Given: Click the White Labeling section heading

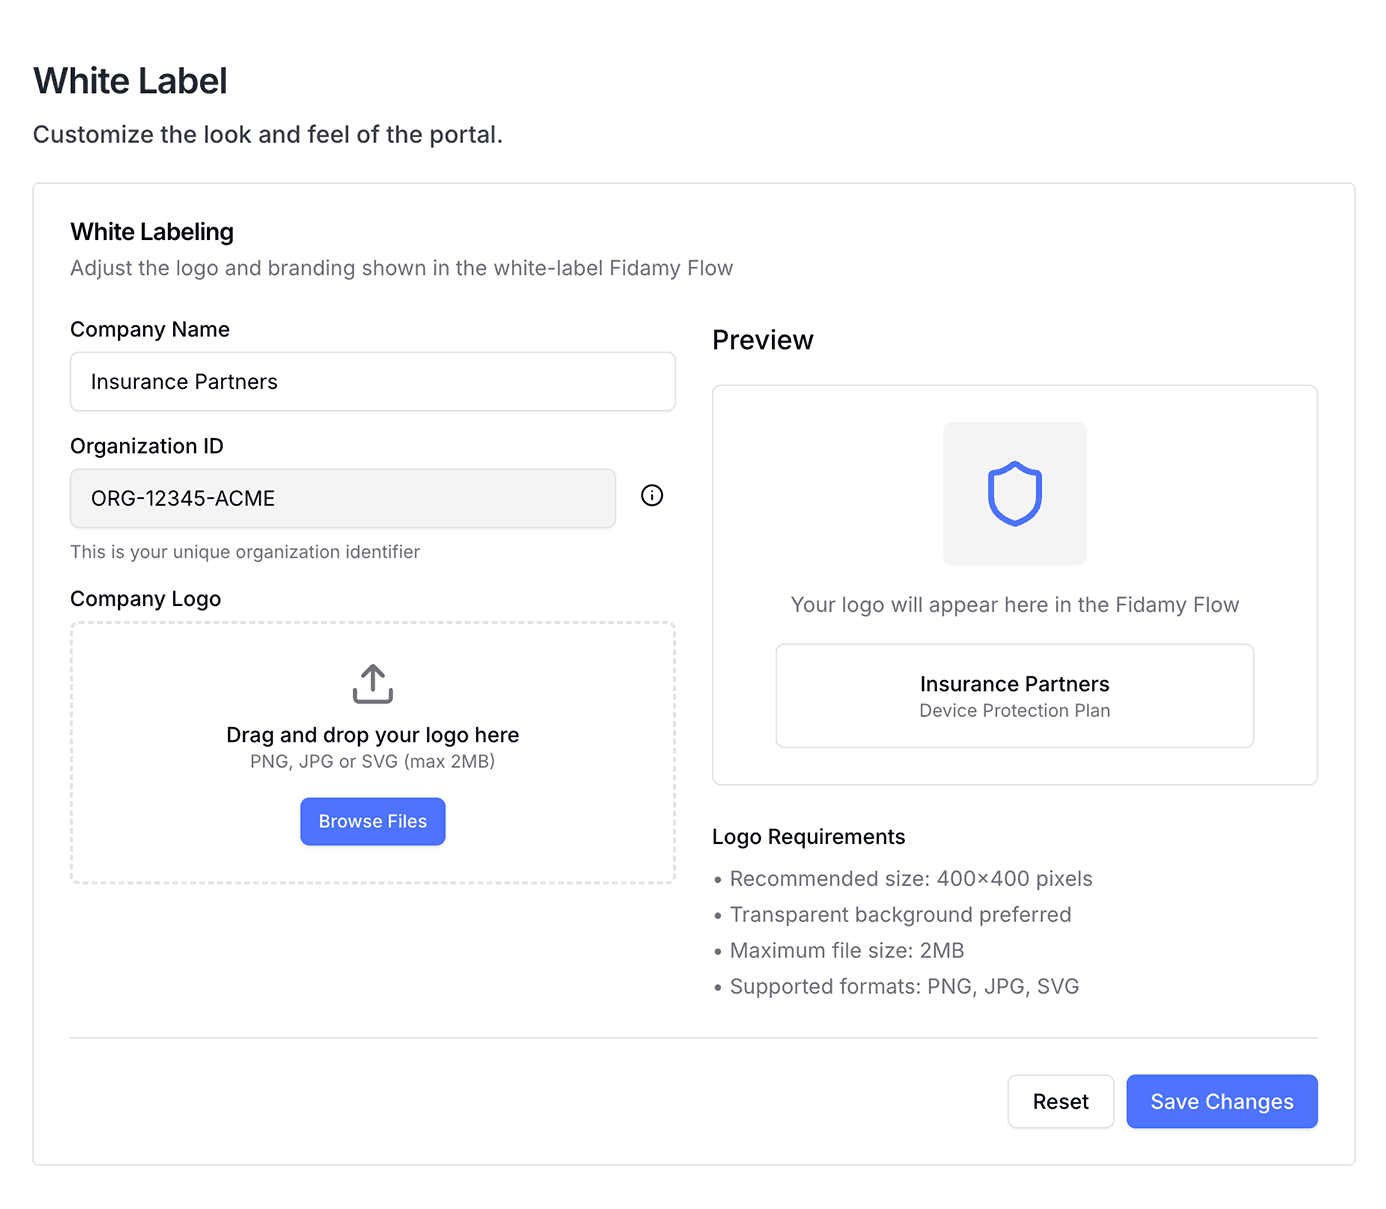Looking at the screenshot, I should pos(152,232).
